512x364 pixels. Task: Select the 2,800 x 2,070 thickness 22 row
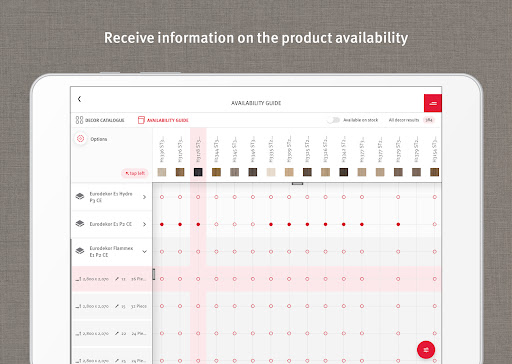(112, 333)
